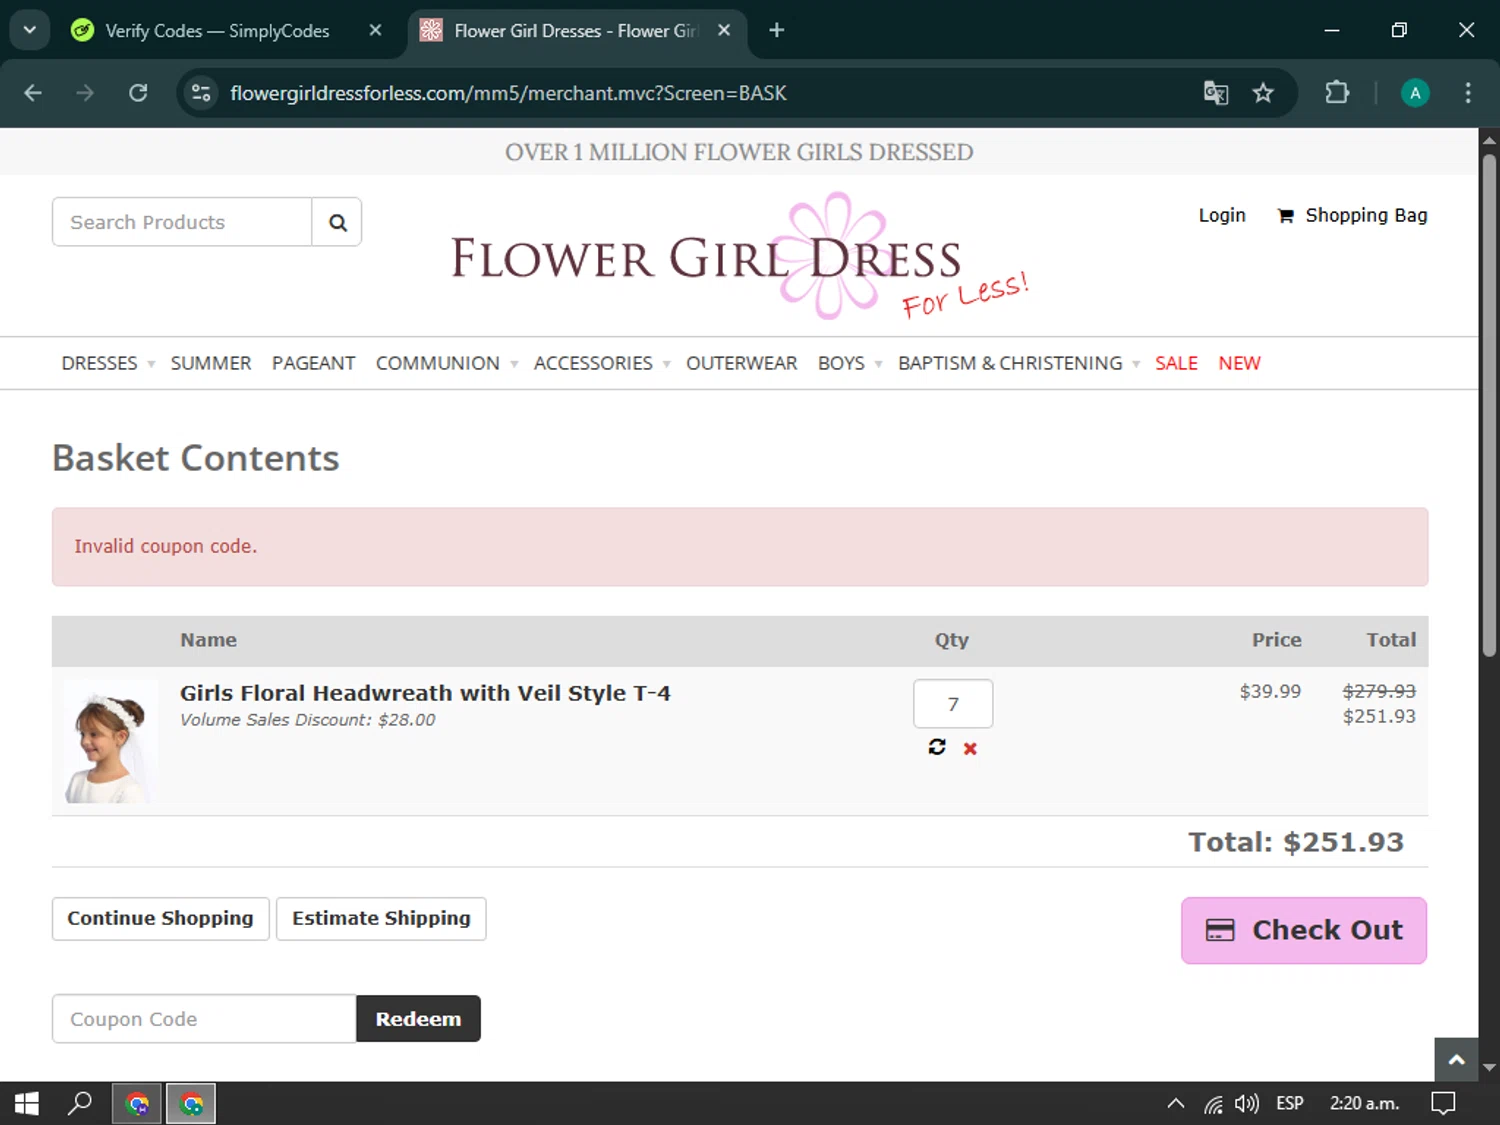The image size is (1500, 1125).
Task: Click the quantity box showing 7
Action: click(953, 704)
